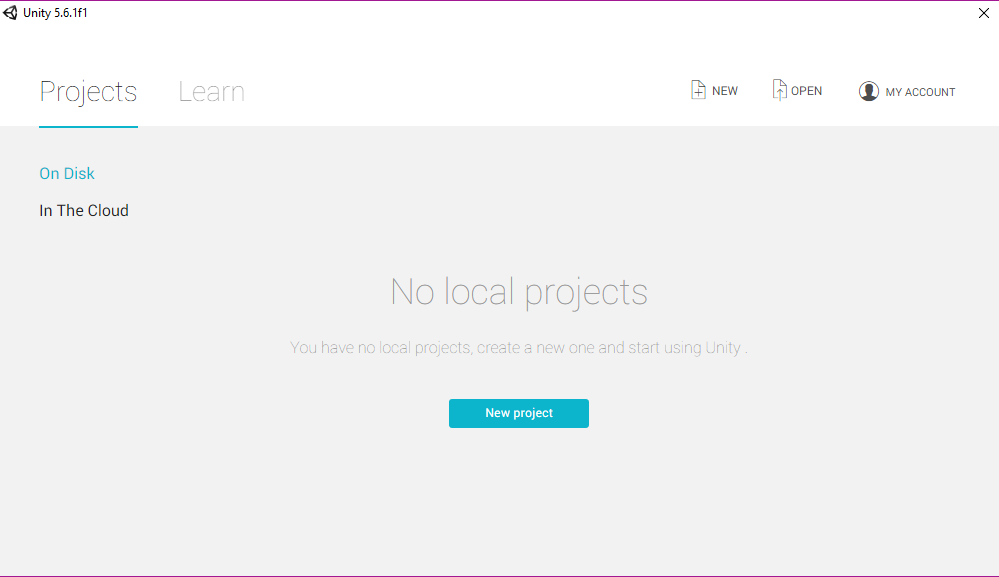Close the Unity launcher window
Image resolution: width=999 pixels, height=577 pixels.
[984, 13]
